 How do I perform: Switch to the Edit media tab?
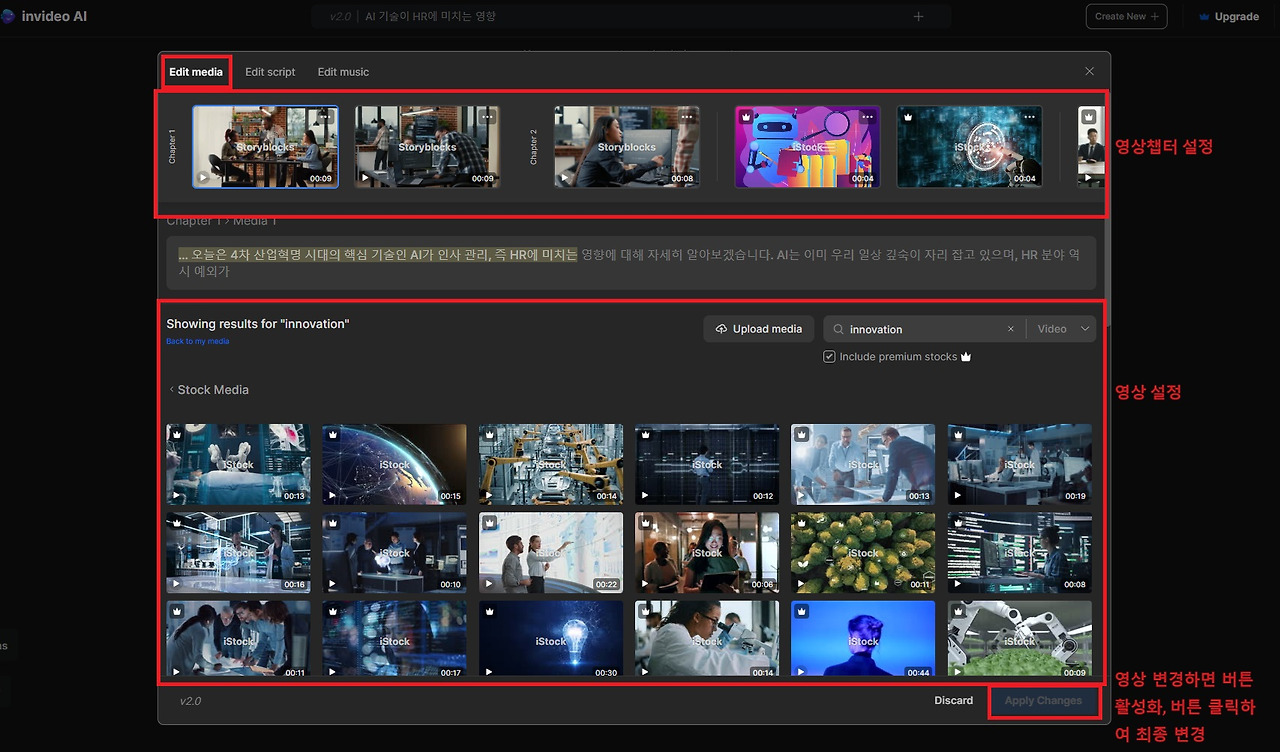[x=196, y=72]
